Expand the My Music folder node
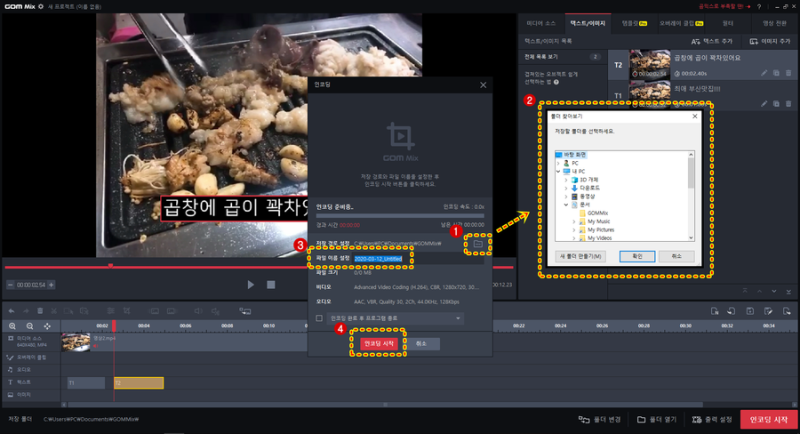800x434 pixels. click(x=573, y=221)
